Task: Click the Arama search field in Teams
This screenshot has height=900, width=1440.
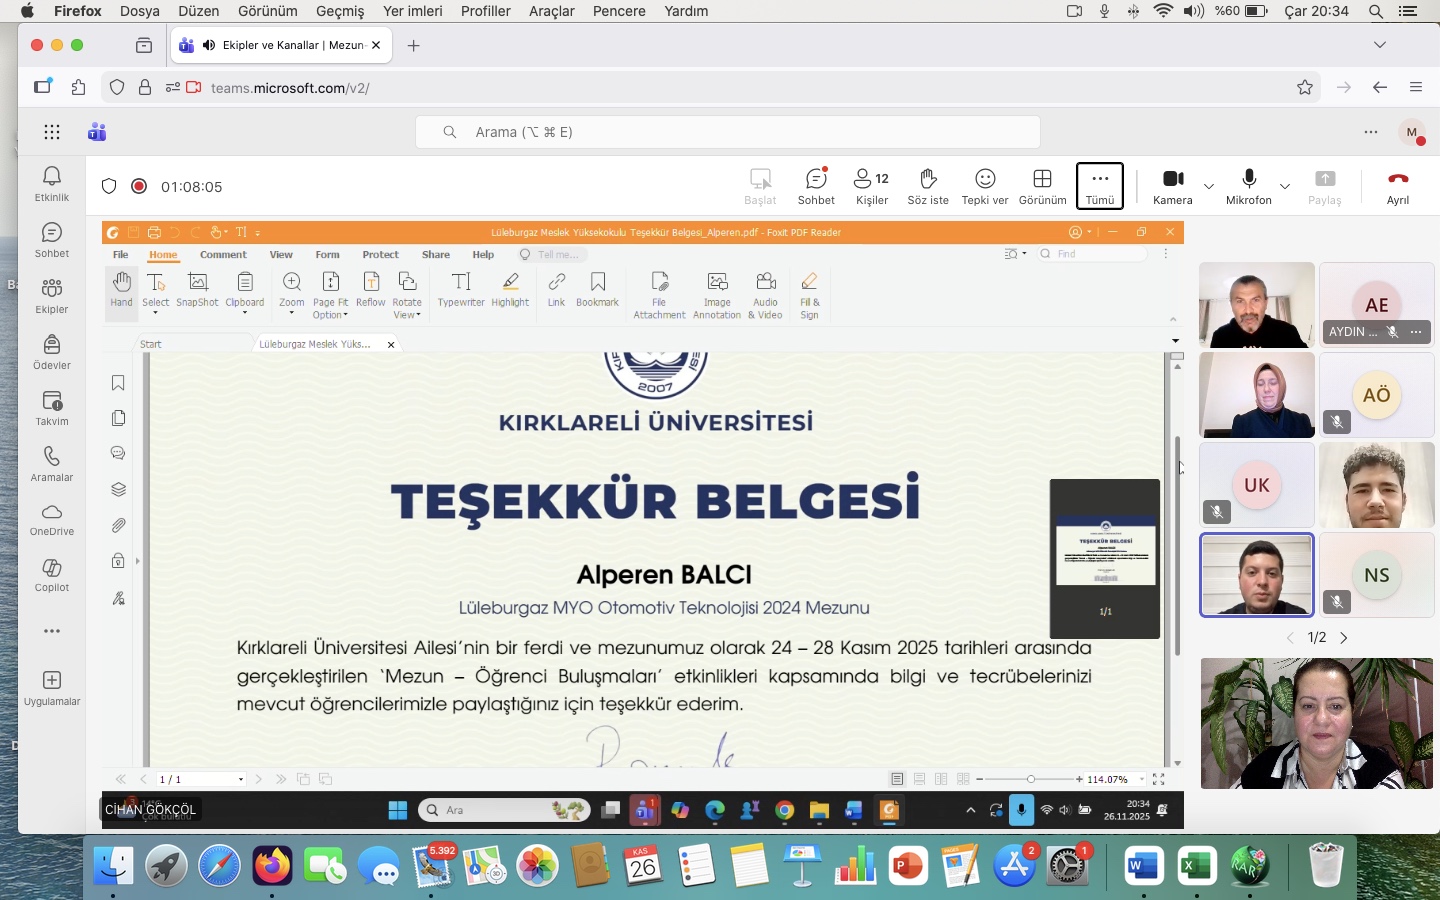Action: click(727, 132)
